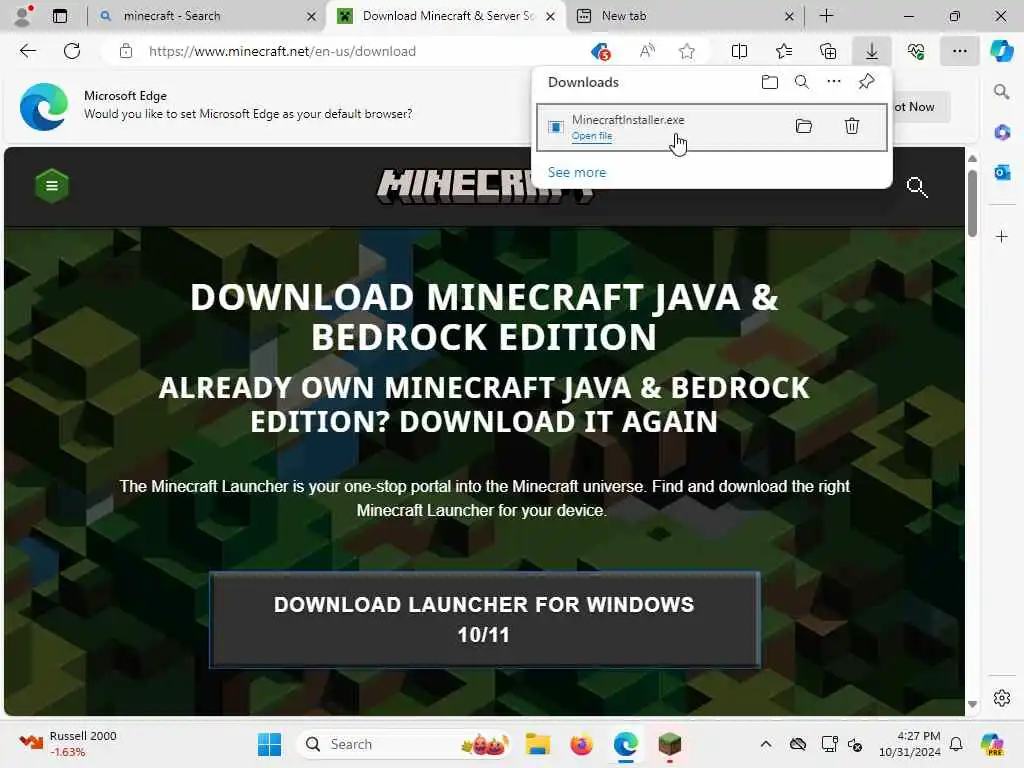Click Download Launcher for Windows 10/11
Screen dimensions: 1024x768
coord(485,620)
